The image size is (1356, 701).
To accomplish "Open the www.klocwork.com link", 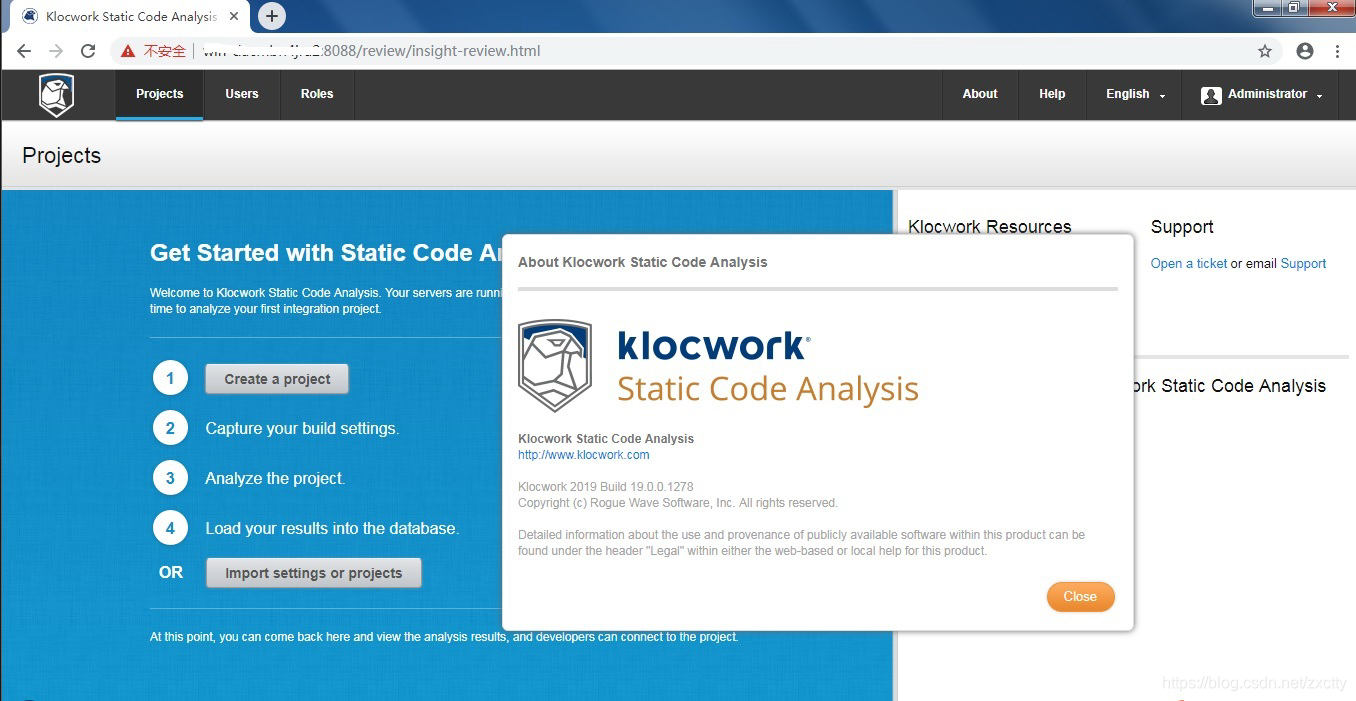I will 583,455.
